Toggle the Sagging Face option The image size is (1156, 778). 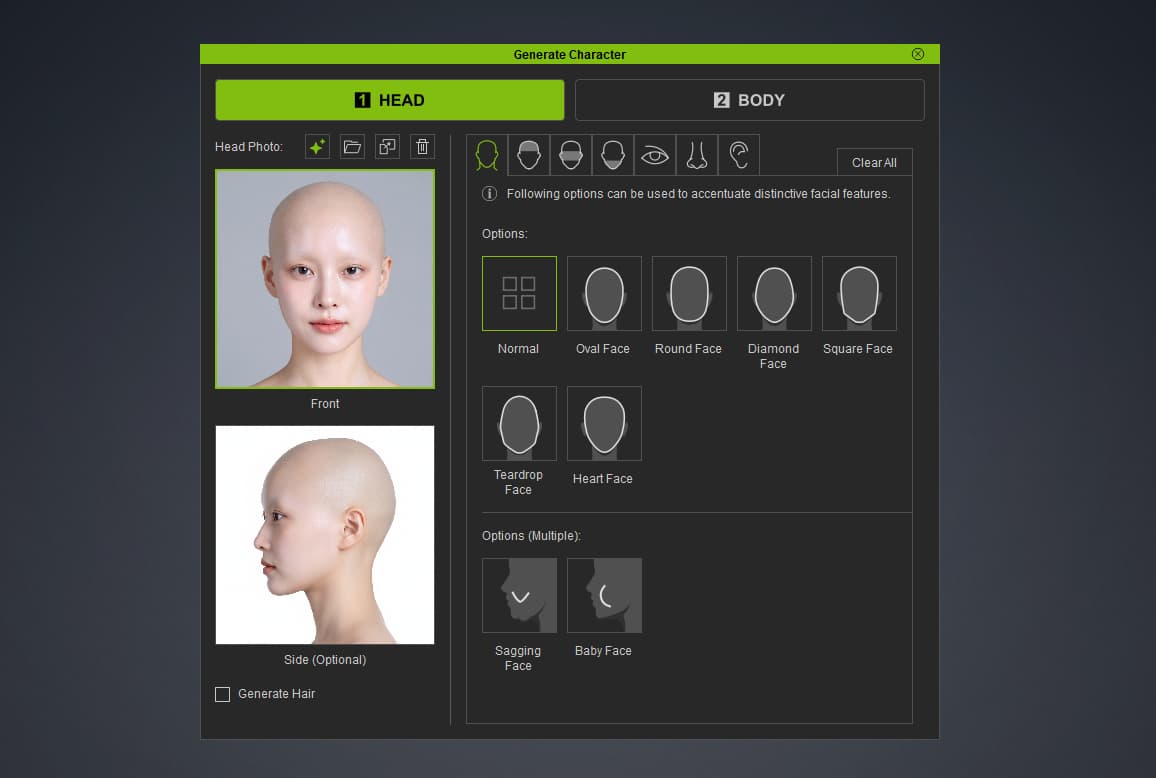(x=519, y=595)
